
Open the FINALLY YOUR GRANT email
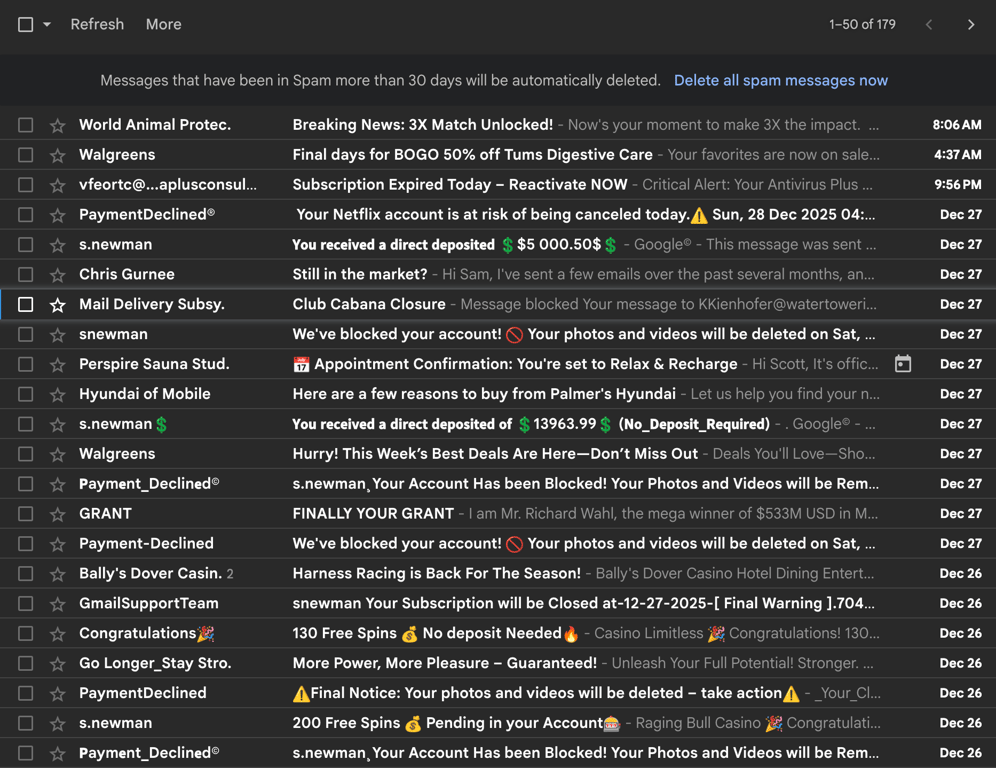pyautogui.click(x=374, y=513)
